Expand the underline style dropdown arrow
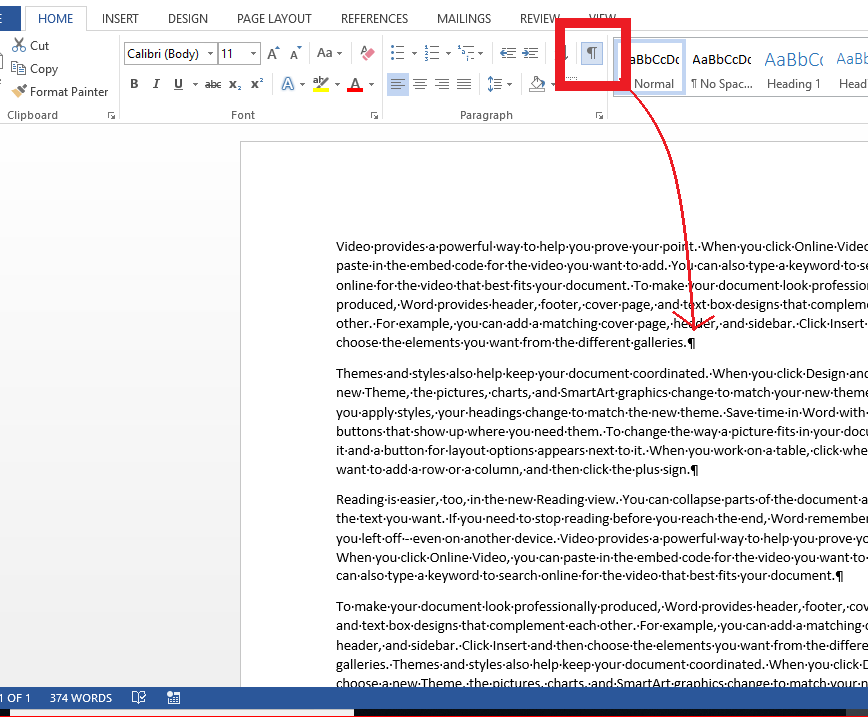 [x=195, y=84]
